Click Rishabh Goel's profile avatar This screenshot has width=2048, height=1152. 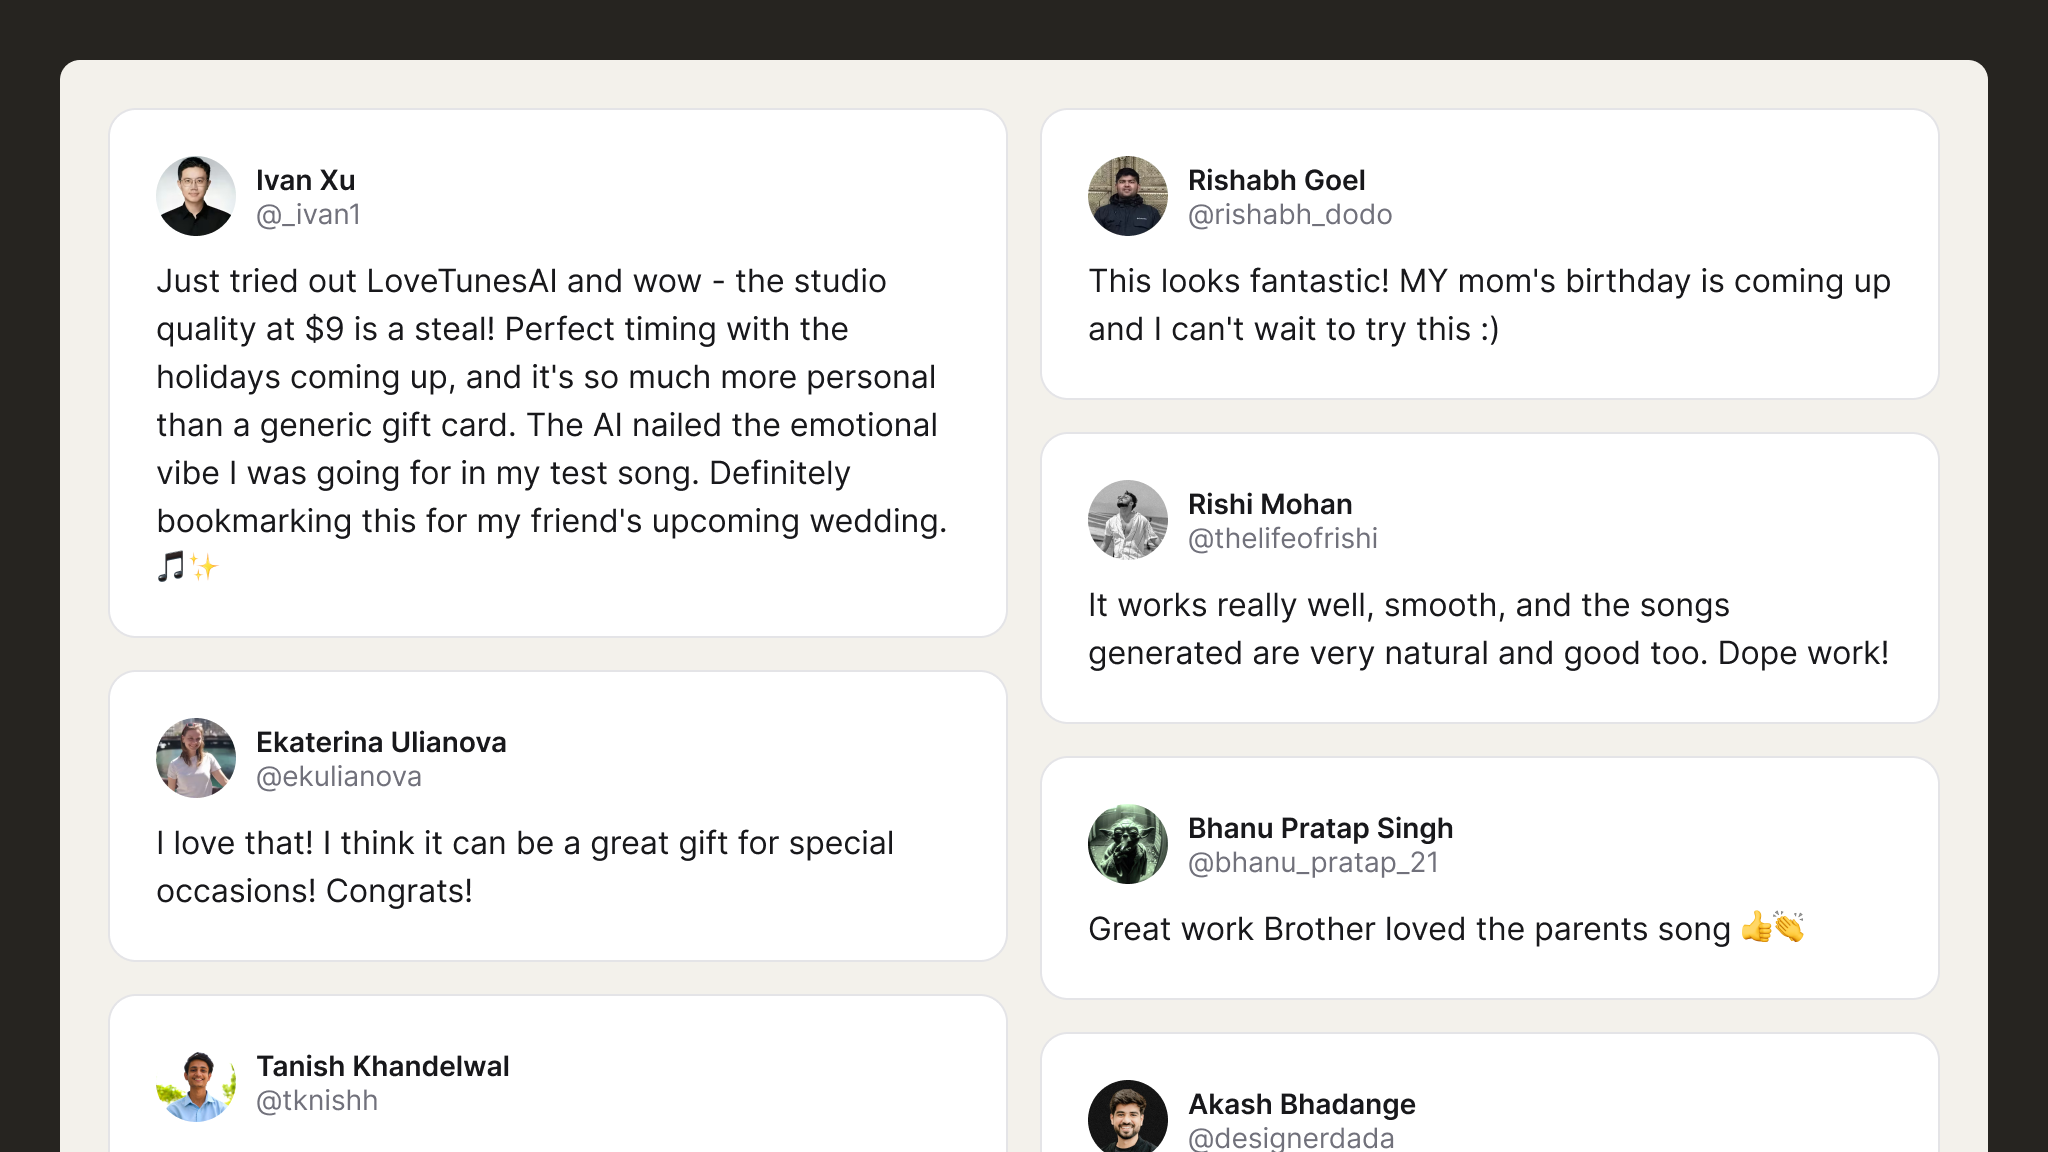click(x=1128, y=196)
